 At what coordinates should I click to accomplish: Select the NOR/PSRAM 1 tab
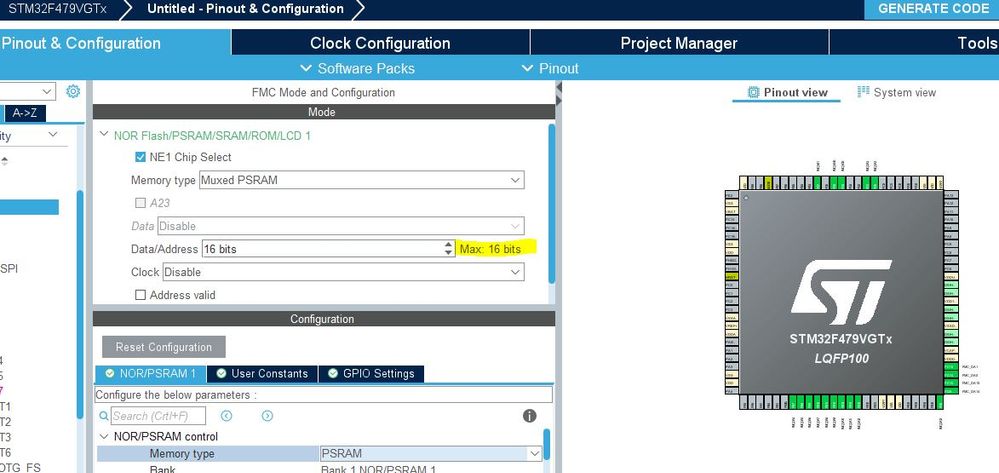(x=150, y=374)
